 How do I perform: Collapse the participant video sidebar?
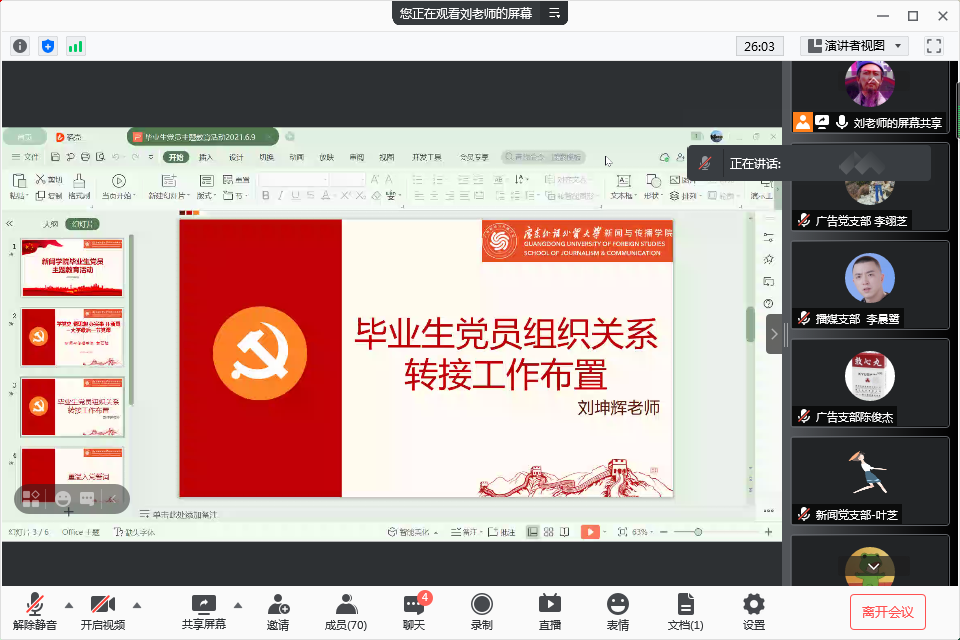tap(775, 333)
